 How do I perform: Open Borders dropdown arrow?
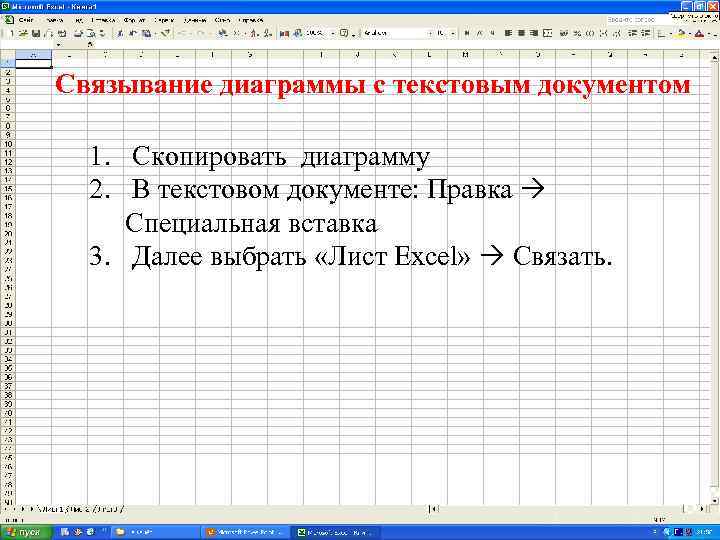671,33
